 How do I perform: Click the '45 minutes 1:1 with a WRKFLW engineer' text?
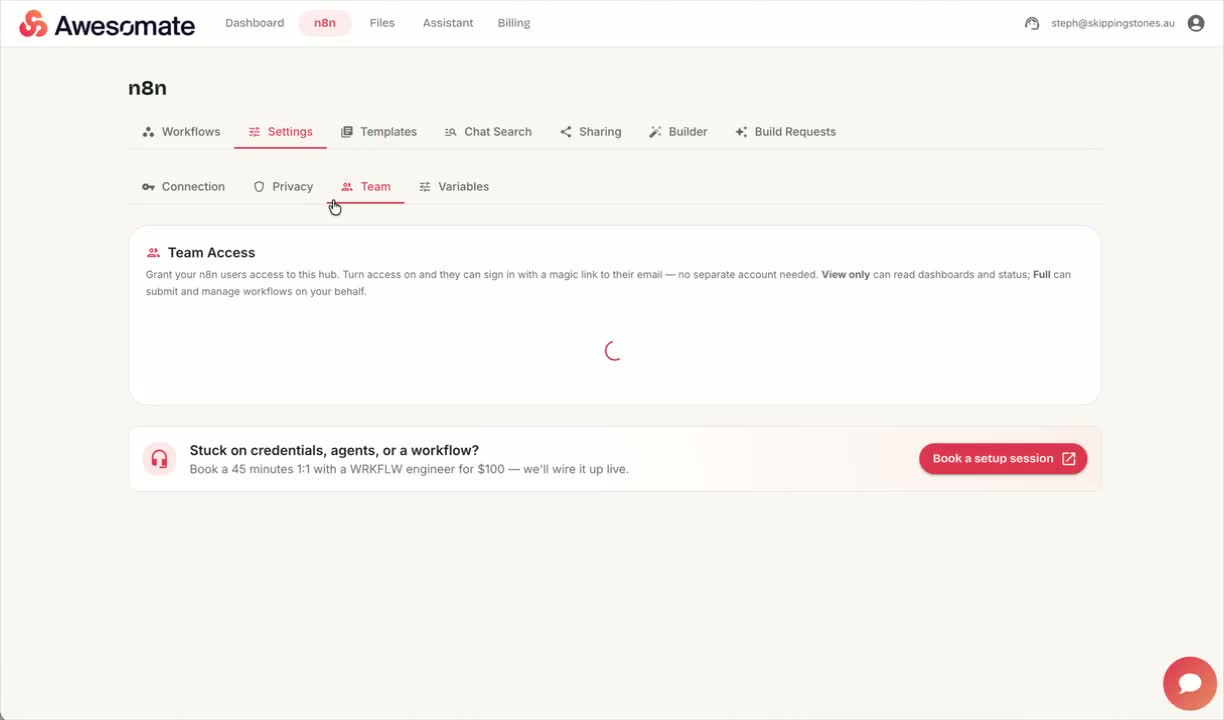344,469
